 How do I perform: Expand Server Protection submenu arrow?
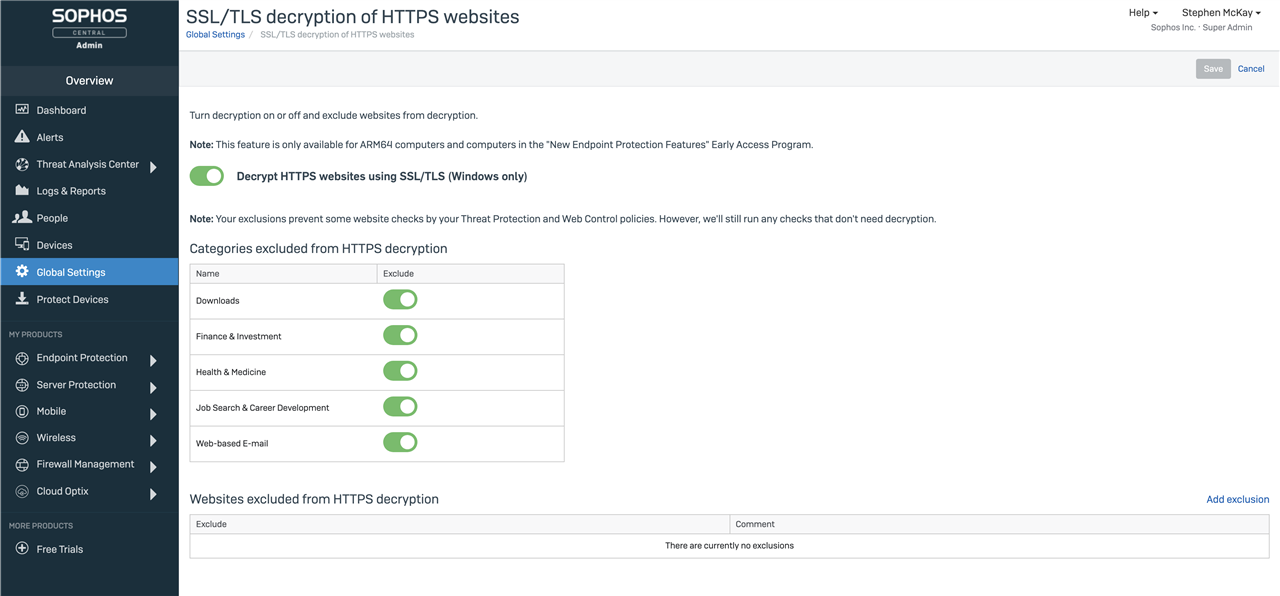(153, 387)
